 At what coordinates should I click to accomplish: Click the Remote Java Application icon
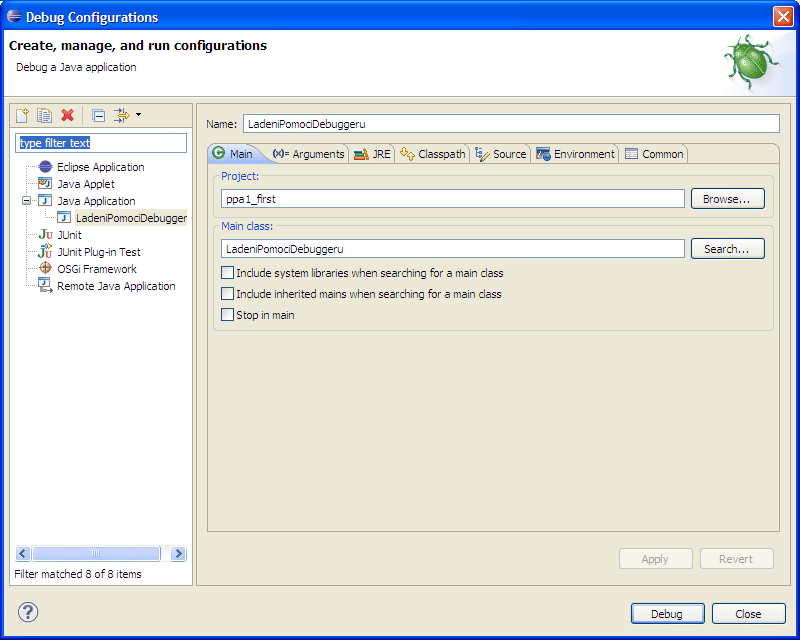coord(45,285)
